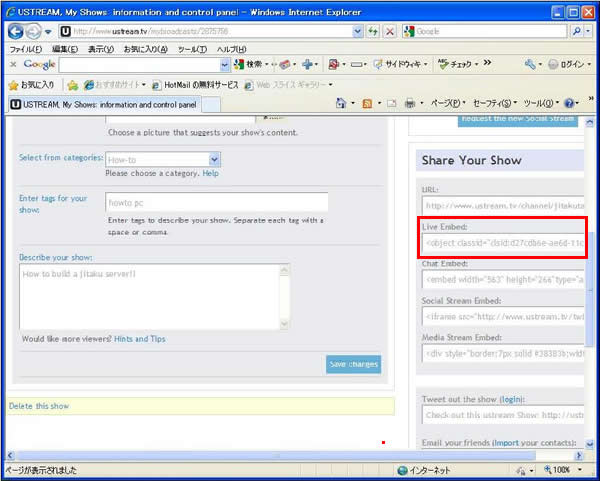The image size is (600, 481).
Task: Open the ページ(P) dropdown menu
Action: (448, 103)
